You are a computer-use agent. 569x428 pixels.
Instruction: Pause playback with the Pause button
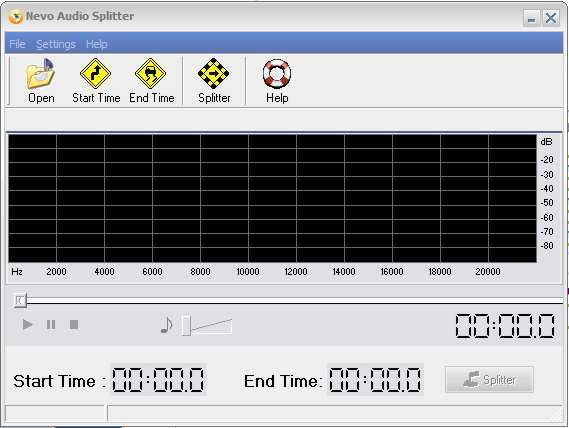pyautogui.click(x=51, y=324)
